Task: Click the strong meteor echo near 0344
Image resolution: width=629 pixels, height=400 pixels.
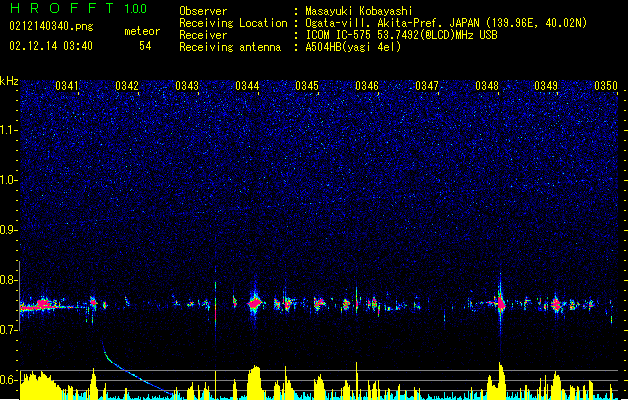Action: 254,303
